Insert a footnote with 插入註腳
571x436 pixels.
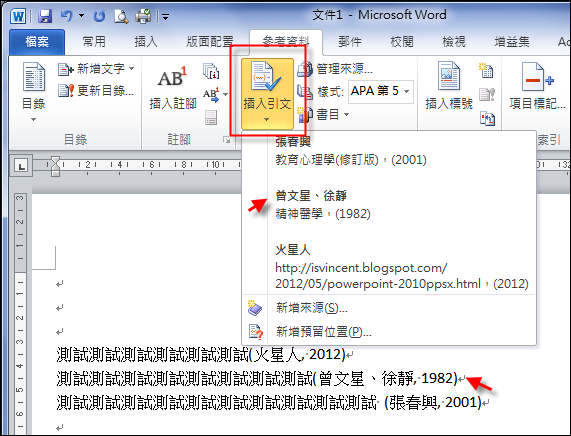pos(173,87)
